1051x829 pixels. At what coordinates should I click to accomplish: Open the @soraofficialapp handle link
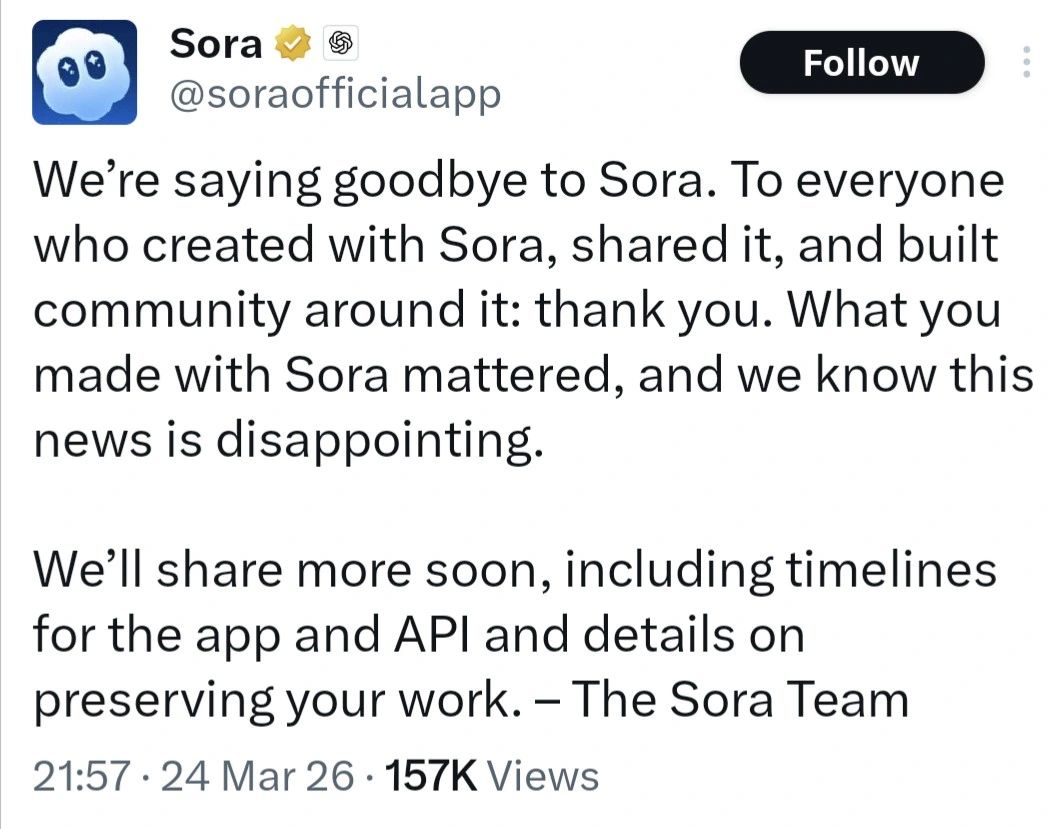pos(336,96)
